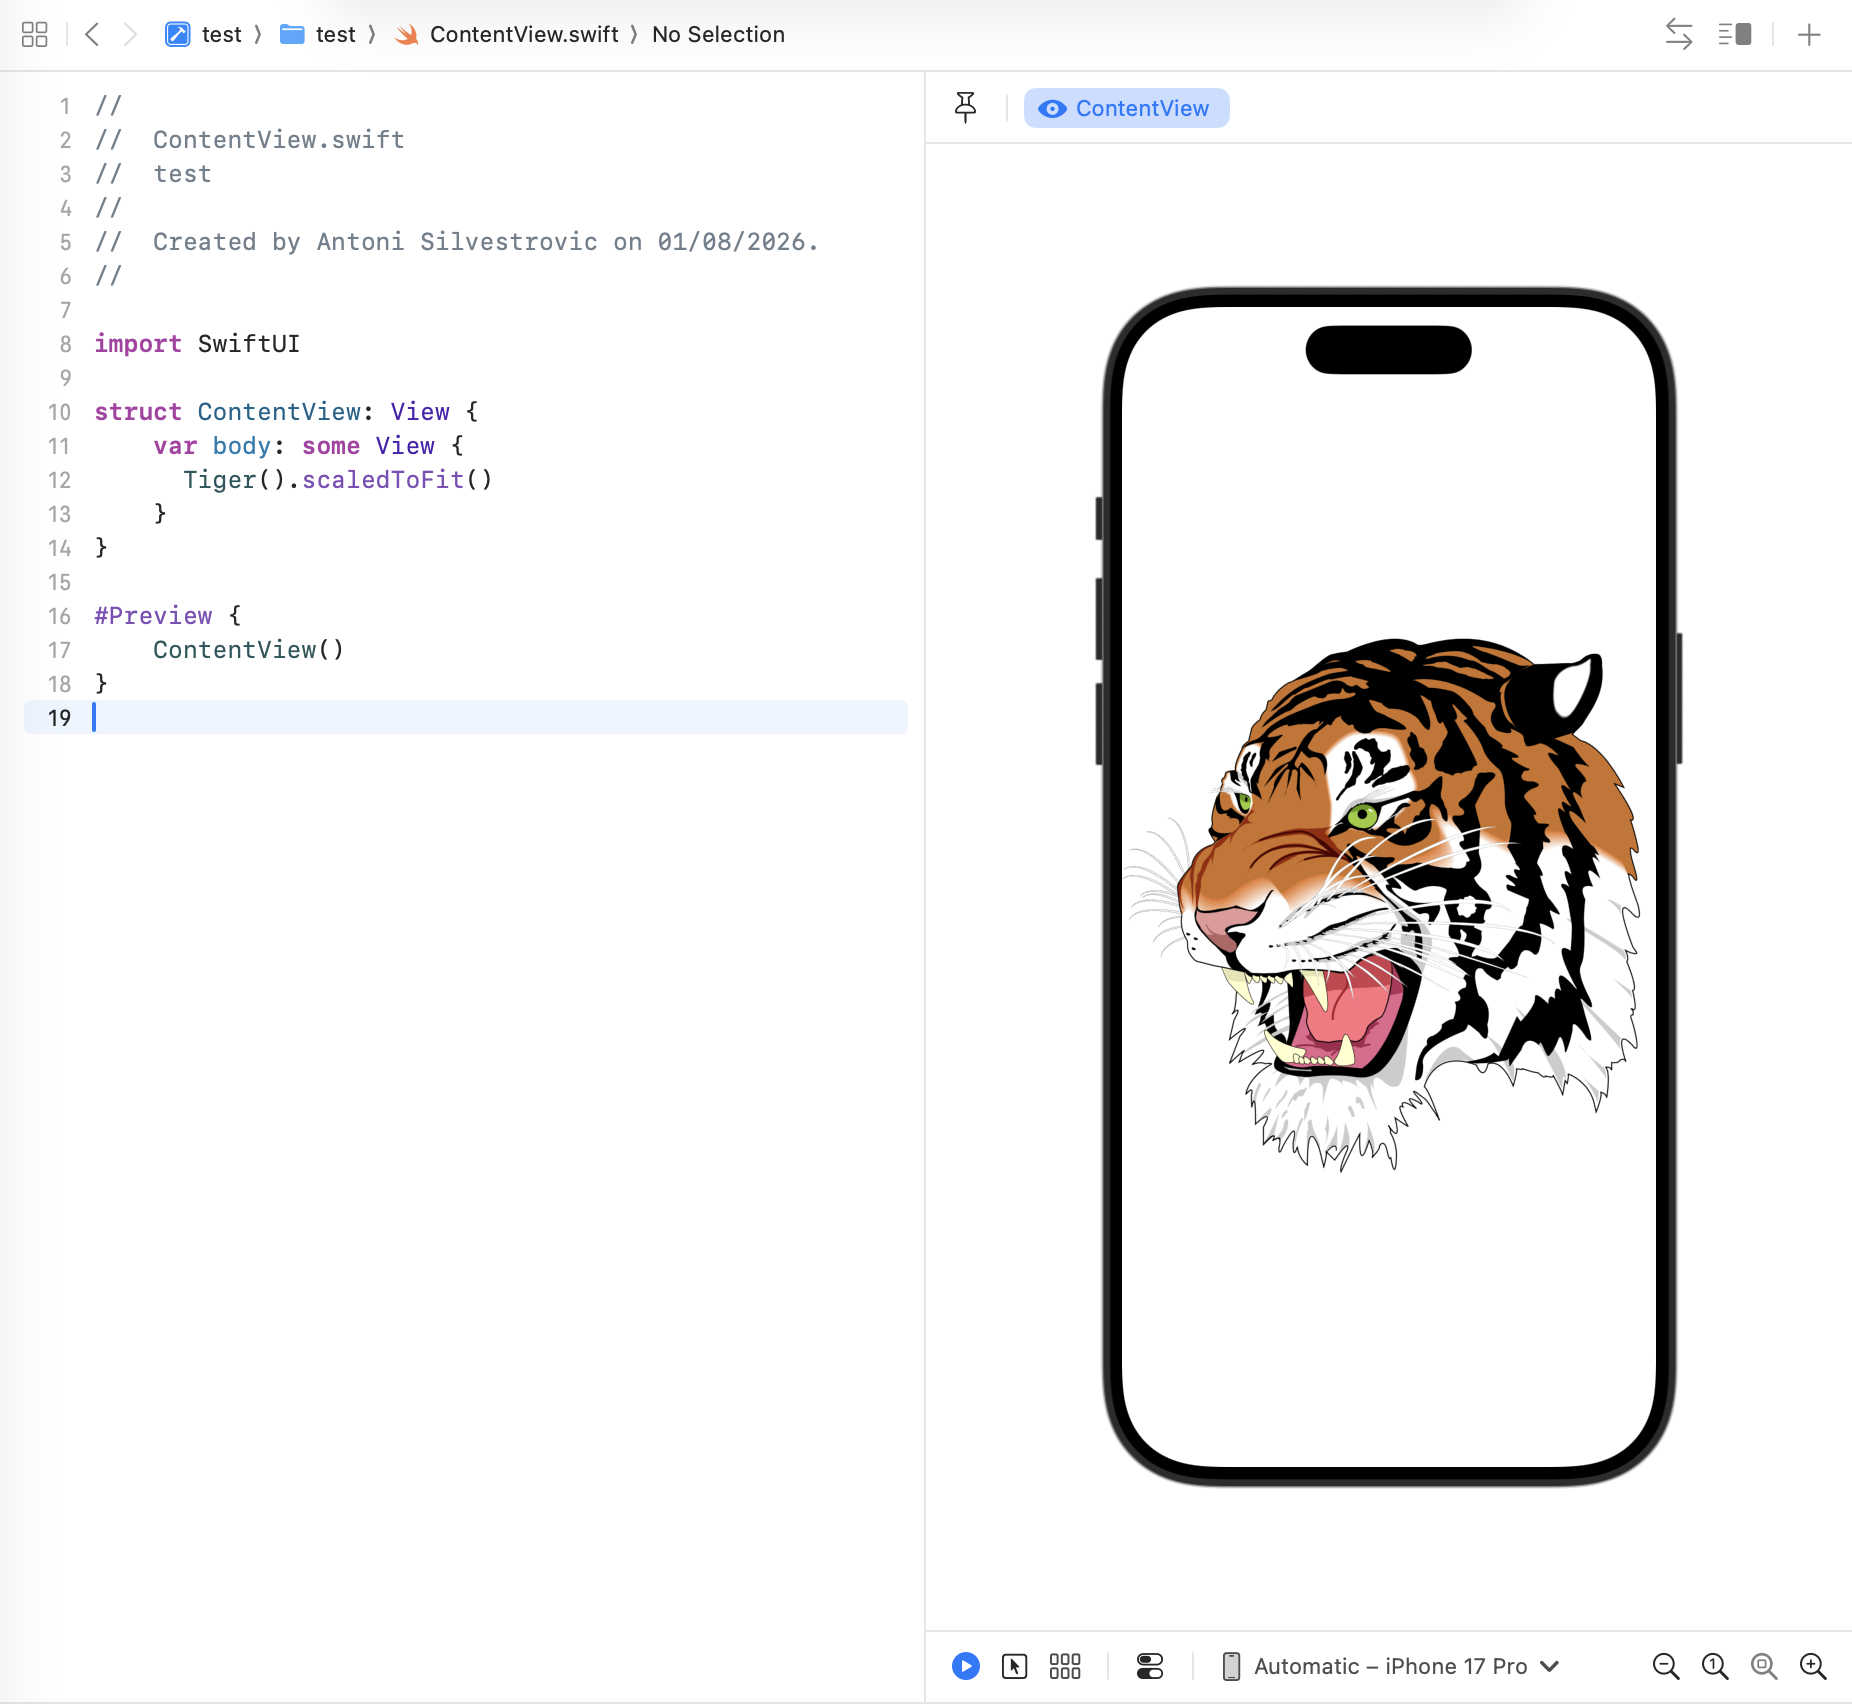This screenshot has width=1852, height=1704.
Task: Pin the preview canvas
Action: [965, 107]
